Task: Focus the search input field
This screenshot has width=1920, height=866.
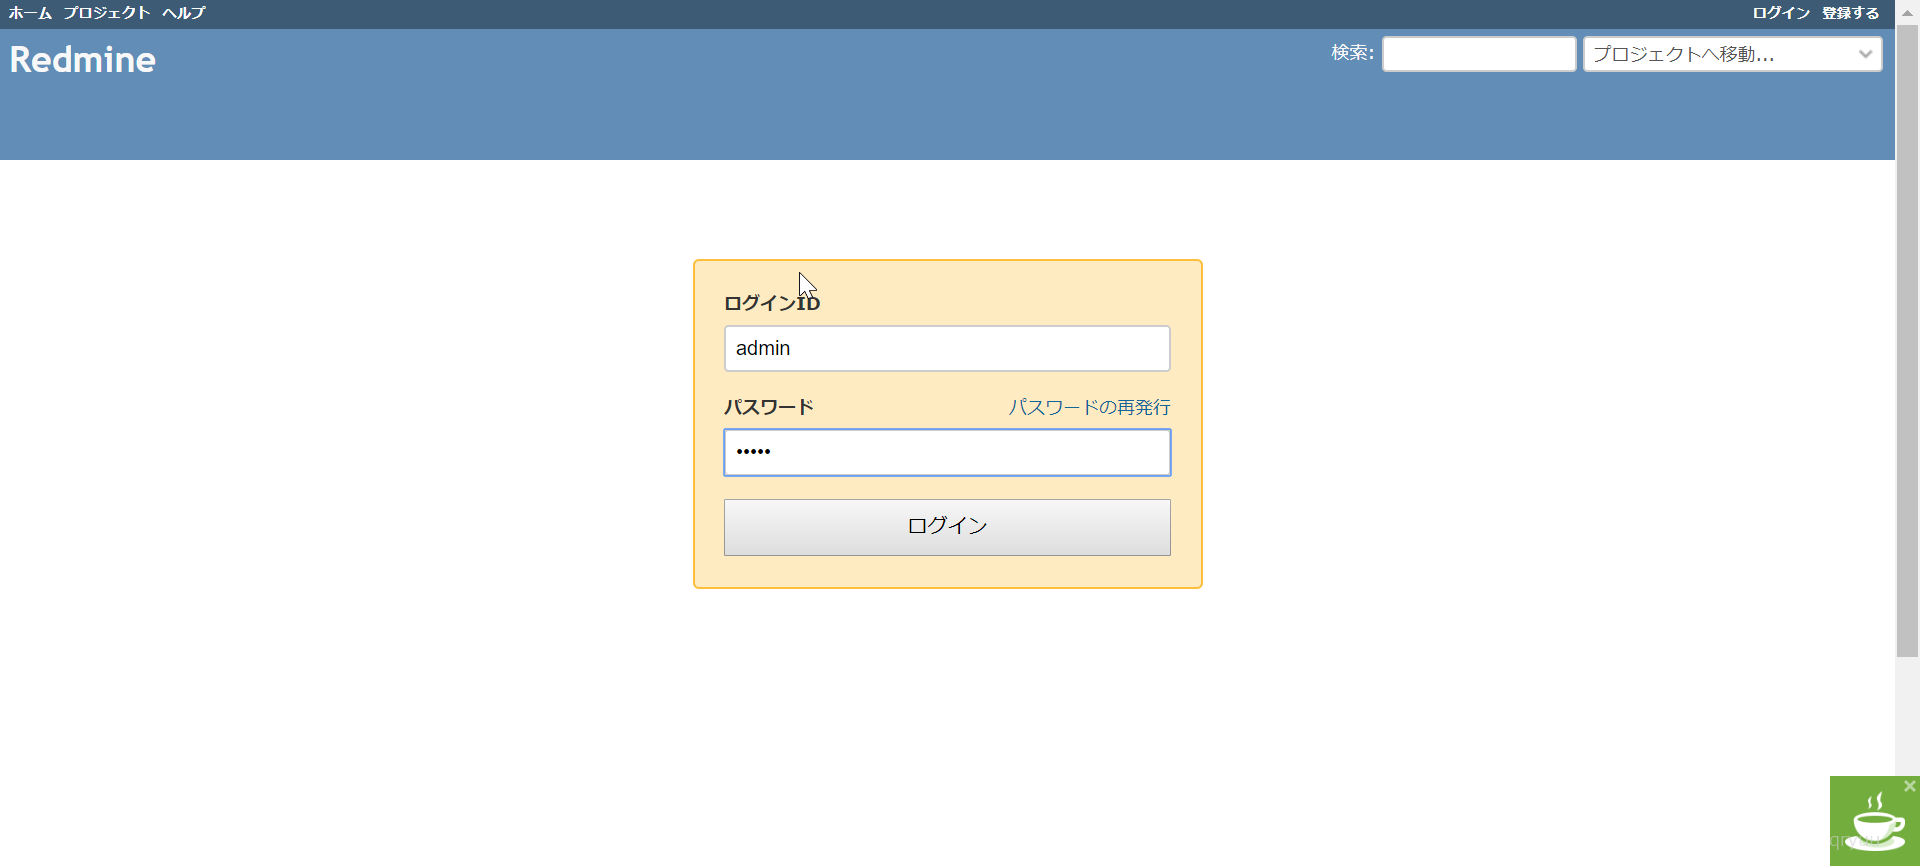Action: pyautogui.click(x=1479, y=54)
